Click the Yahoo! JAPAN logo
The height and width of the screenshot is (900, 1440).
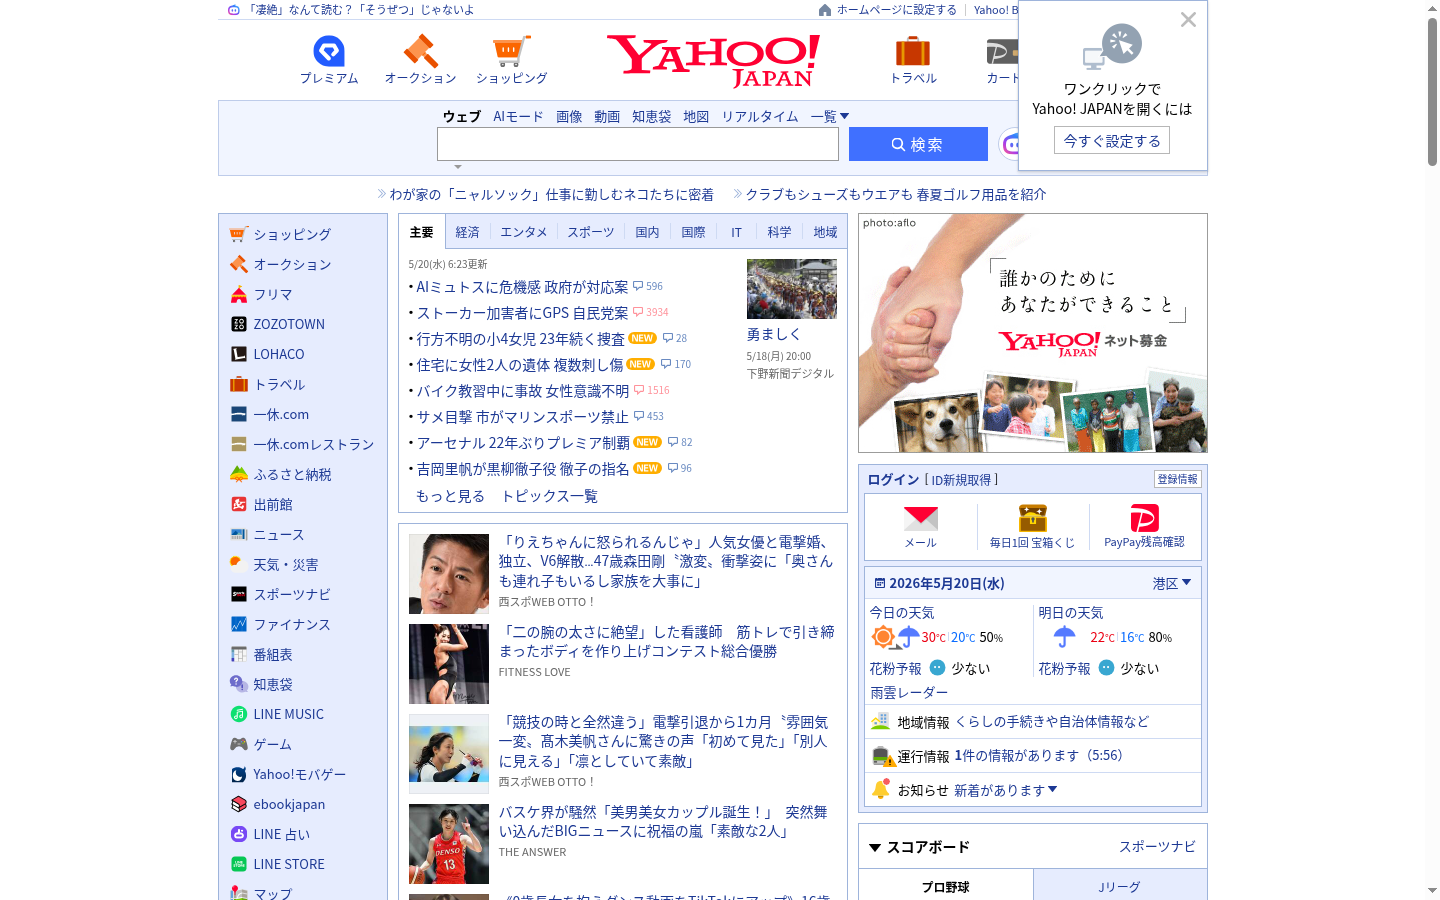pos(713,61)
